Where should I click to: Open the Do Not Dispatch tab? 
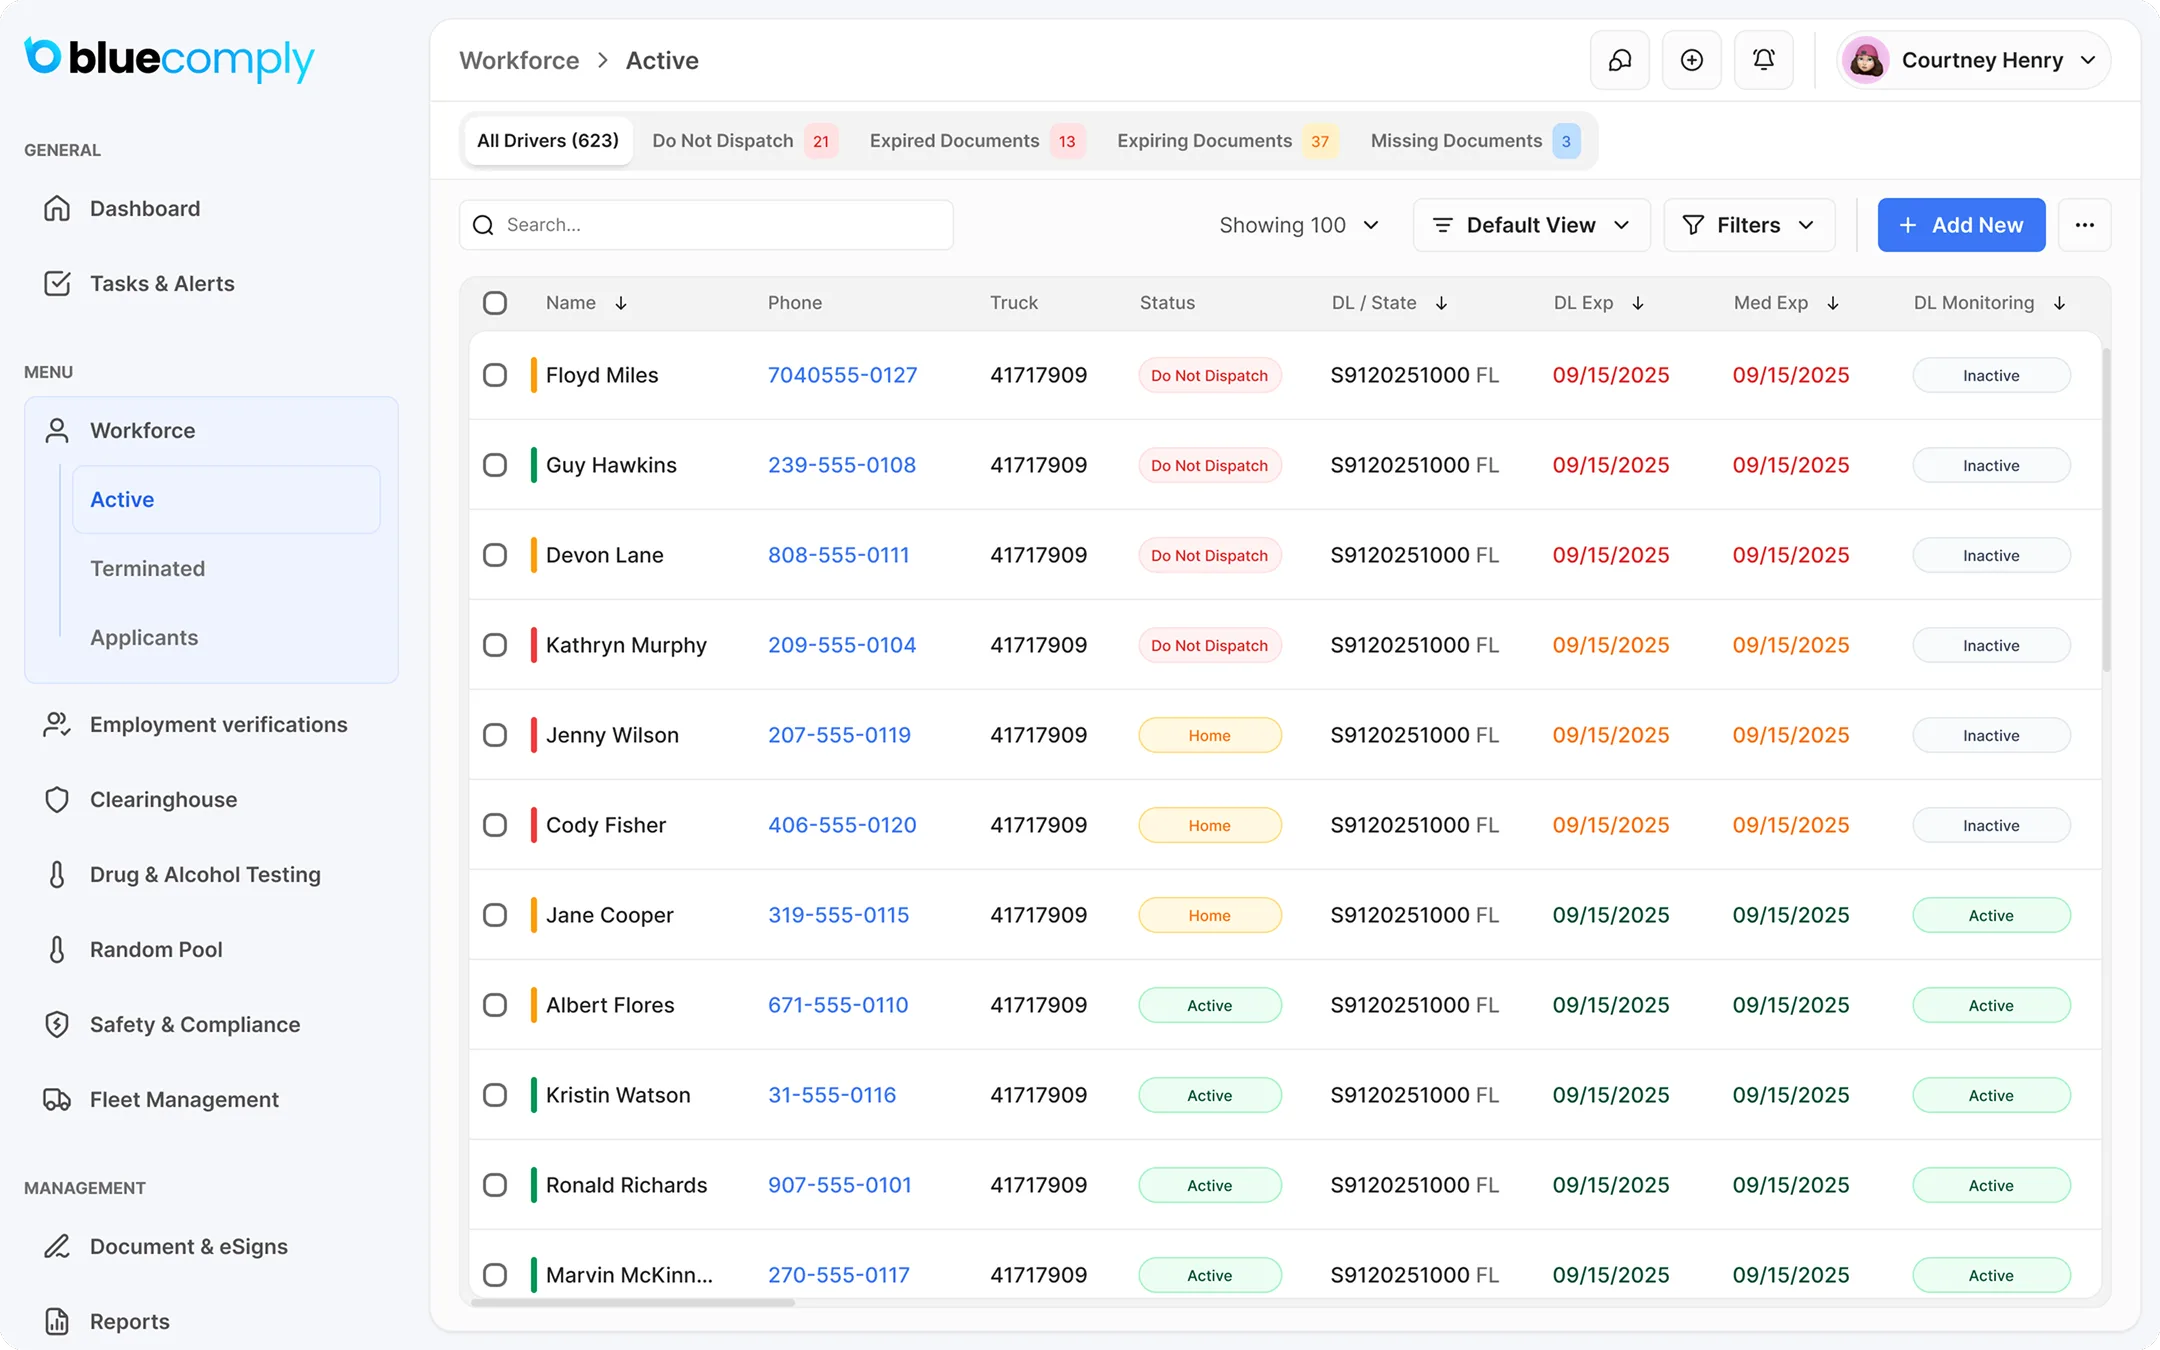pyautogui.click(x=743, y=141)
